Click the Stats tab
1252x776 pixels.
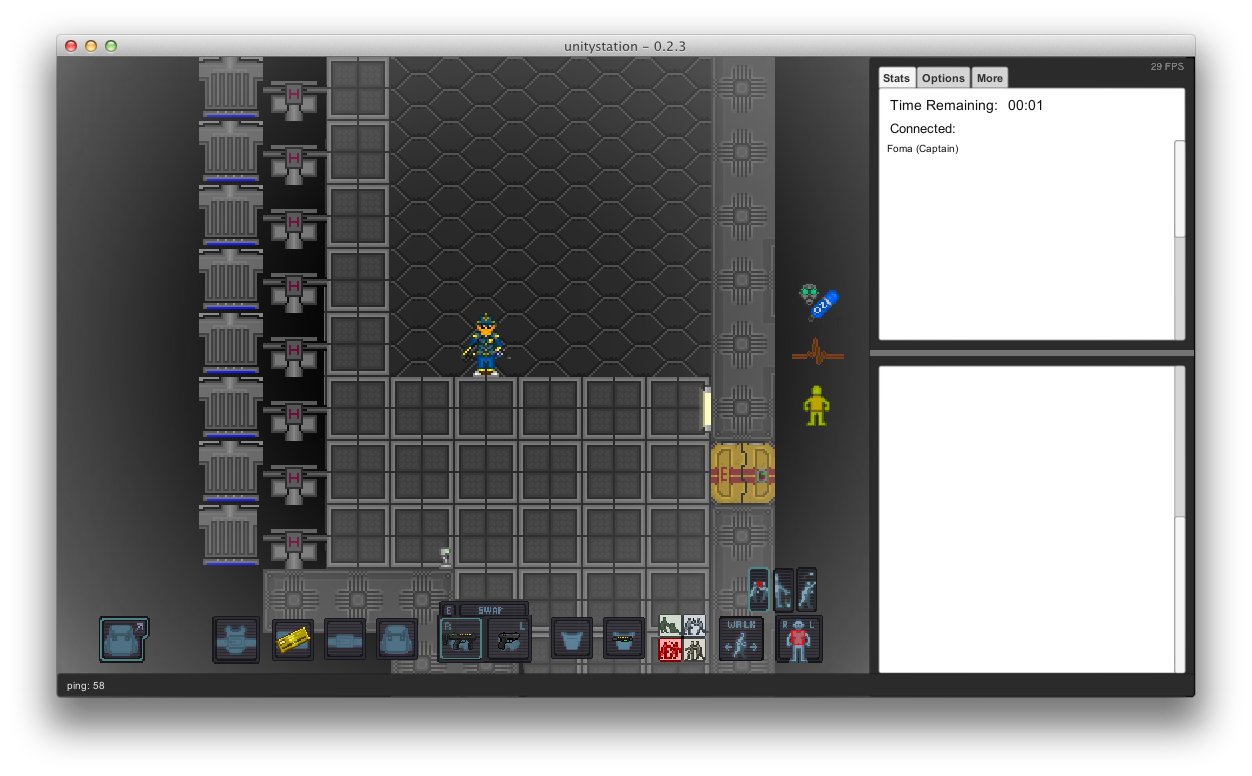tap(896, 77)
